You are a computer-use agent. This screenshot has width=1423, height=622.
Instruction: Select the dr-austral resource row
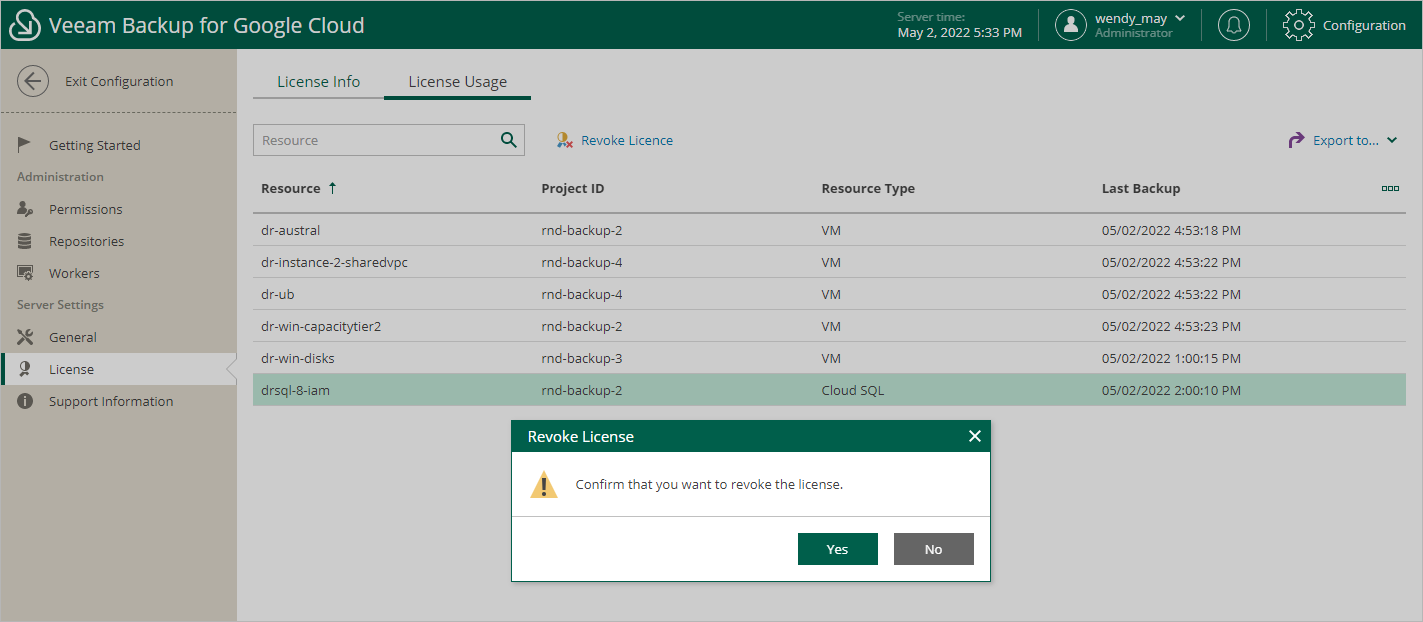pos(829,230)
